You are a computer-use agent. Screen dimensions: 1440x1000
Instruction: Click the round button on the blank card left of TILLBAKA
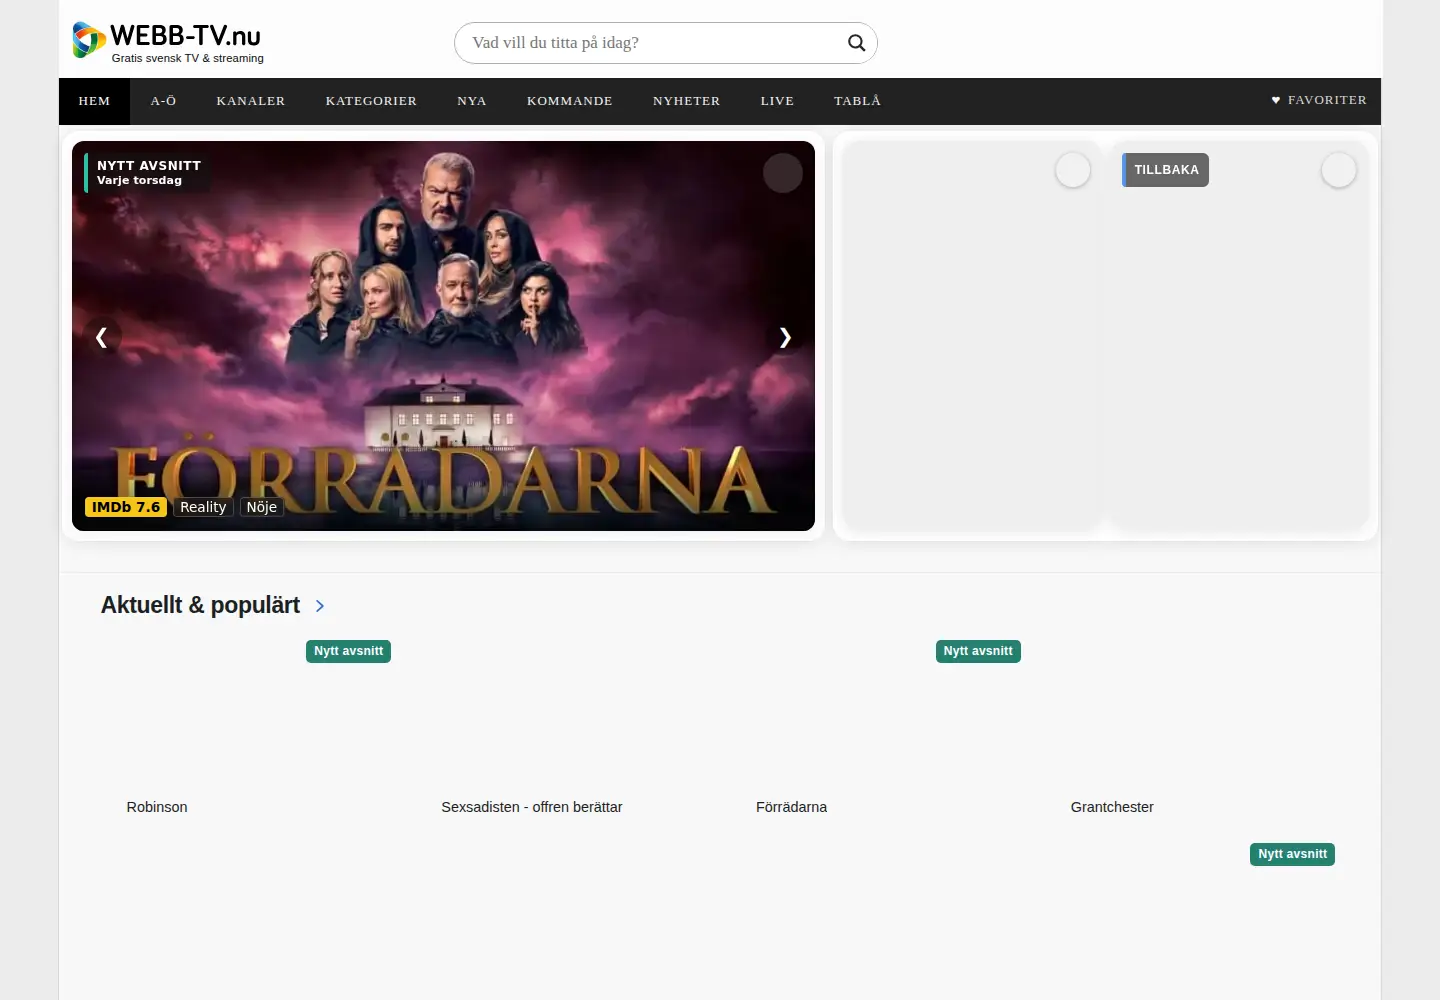coord(1073,170)
